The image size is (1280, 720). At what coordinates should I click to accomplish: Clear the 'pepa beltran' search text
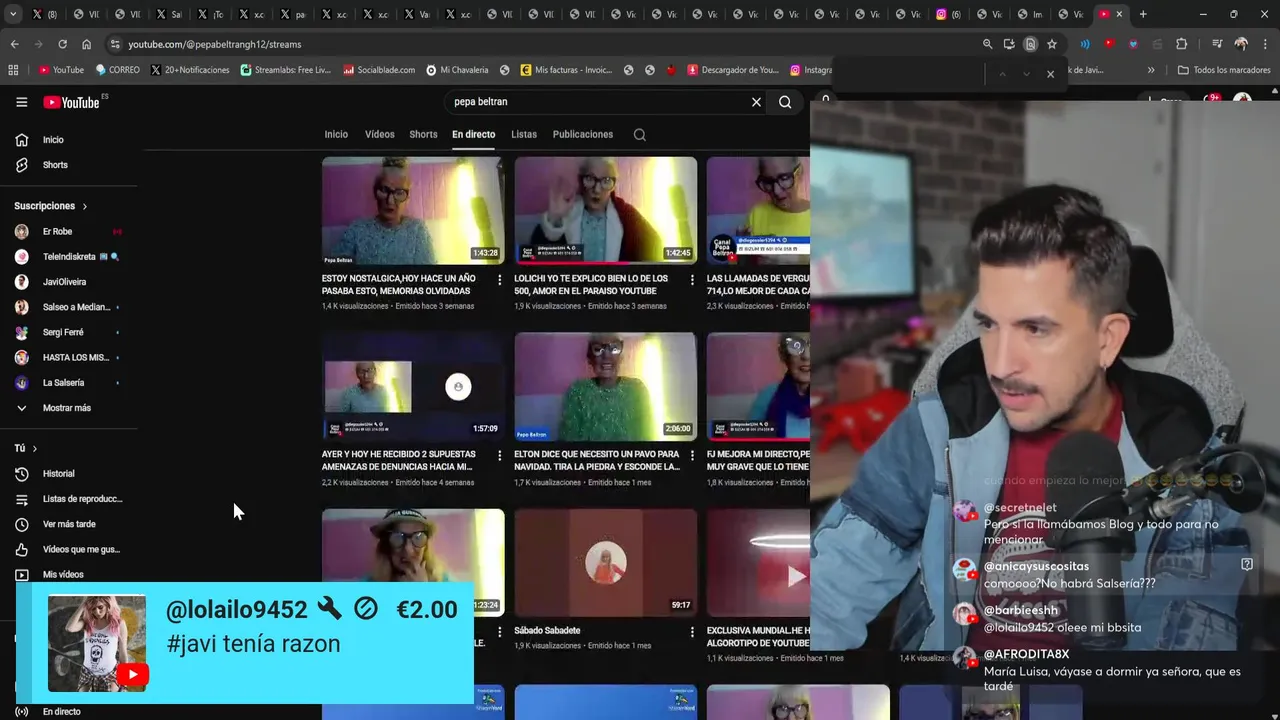[756, 102]
